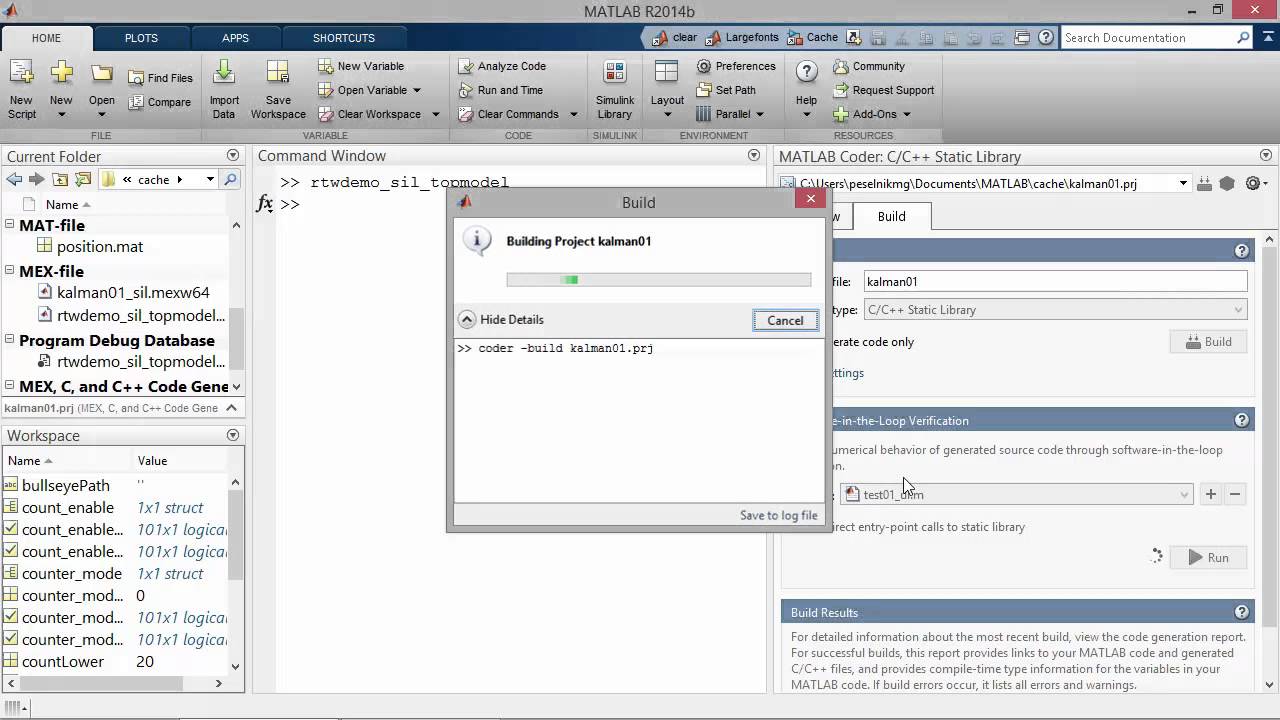This screenshot has width=1280, height=720.
Task: Run the clear shortcut
Action: click(675, 38)
